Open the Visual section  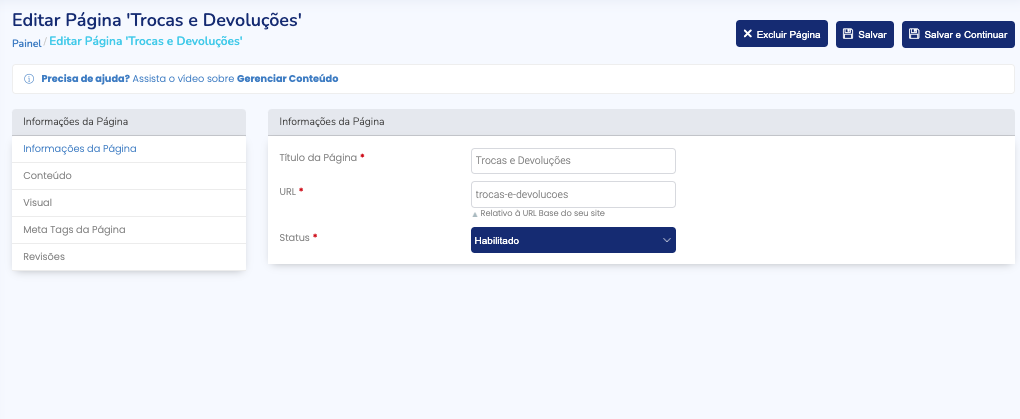tap(38, 203)
